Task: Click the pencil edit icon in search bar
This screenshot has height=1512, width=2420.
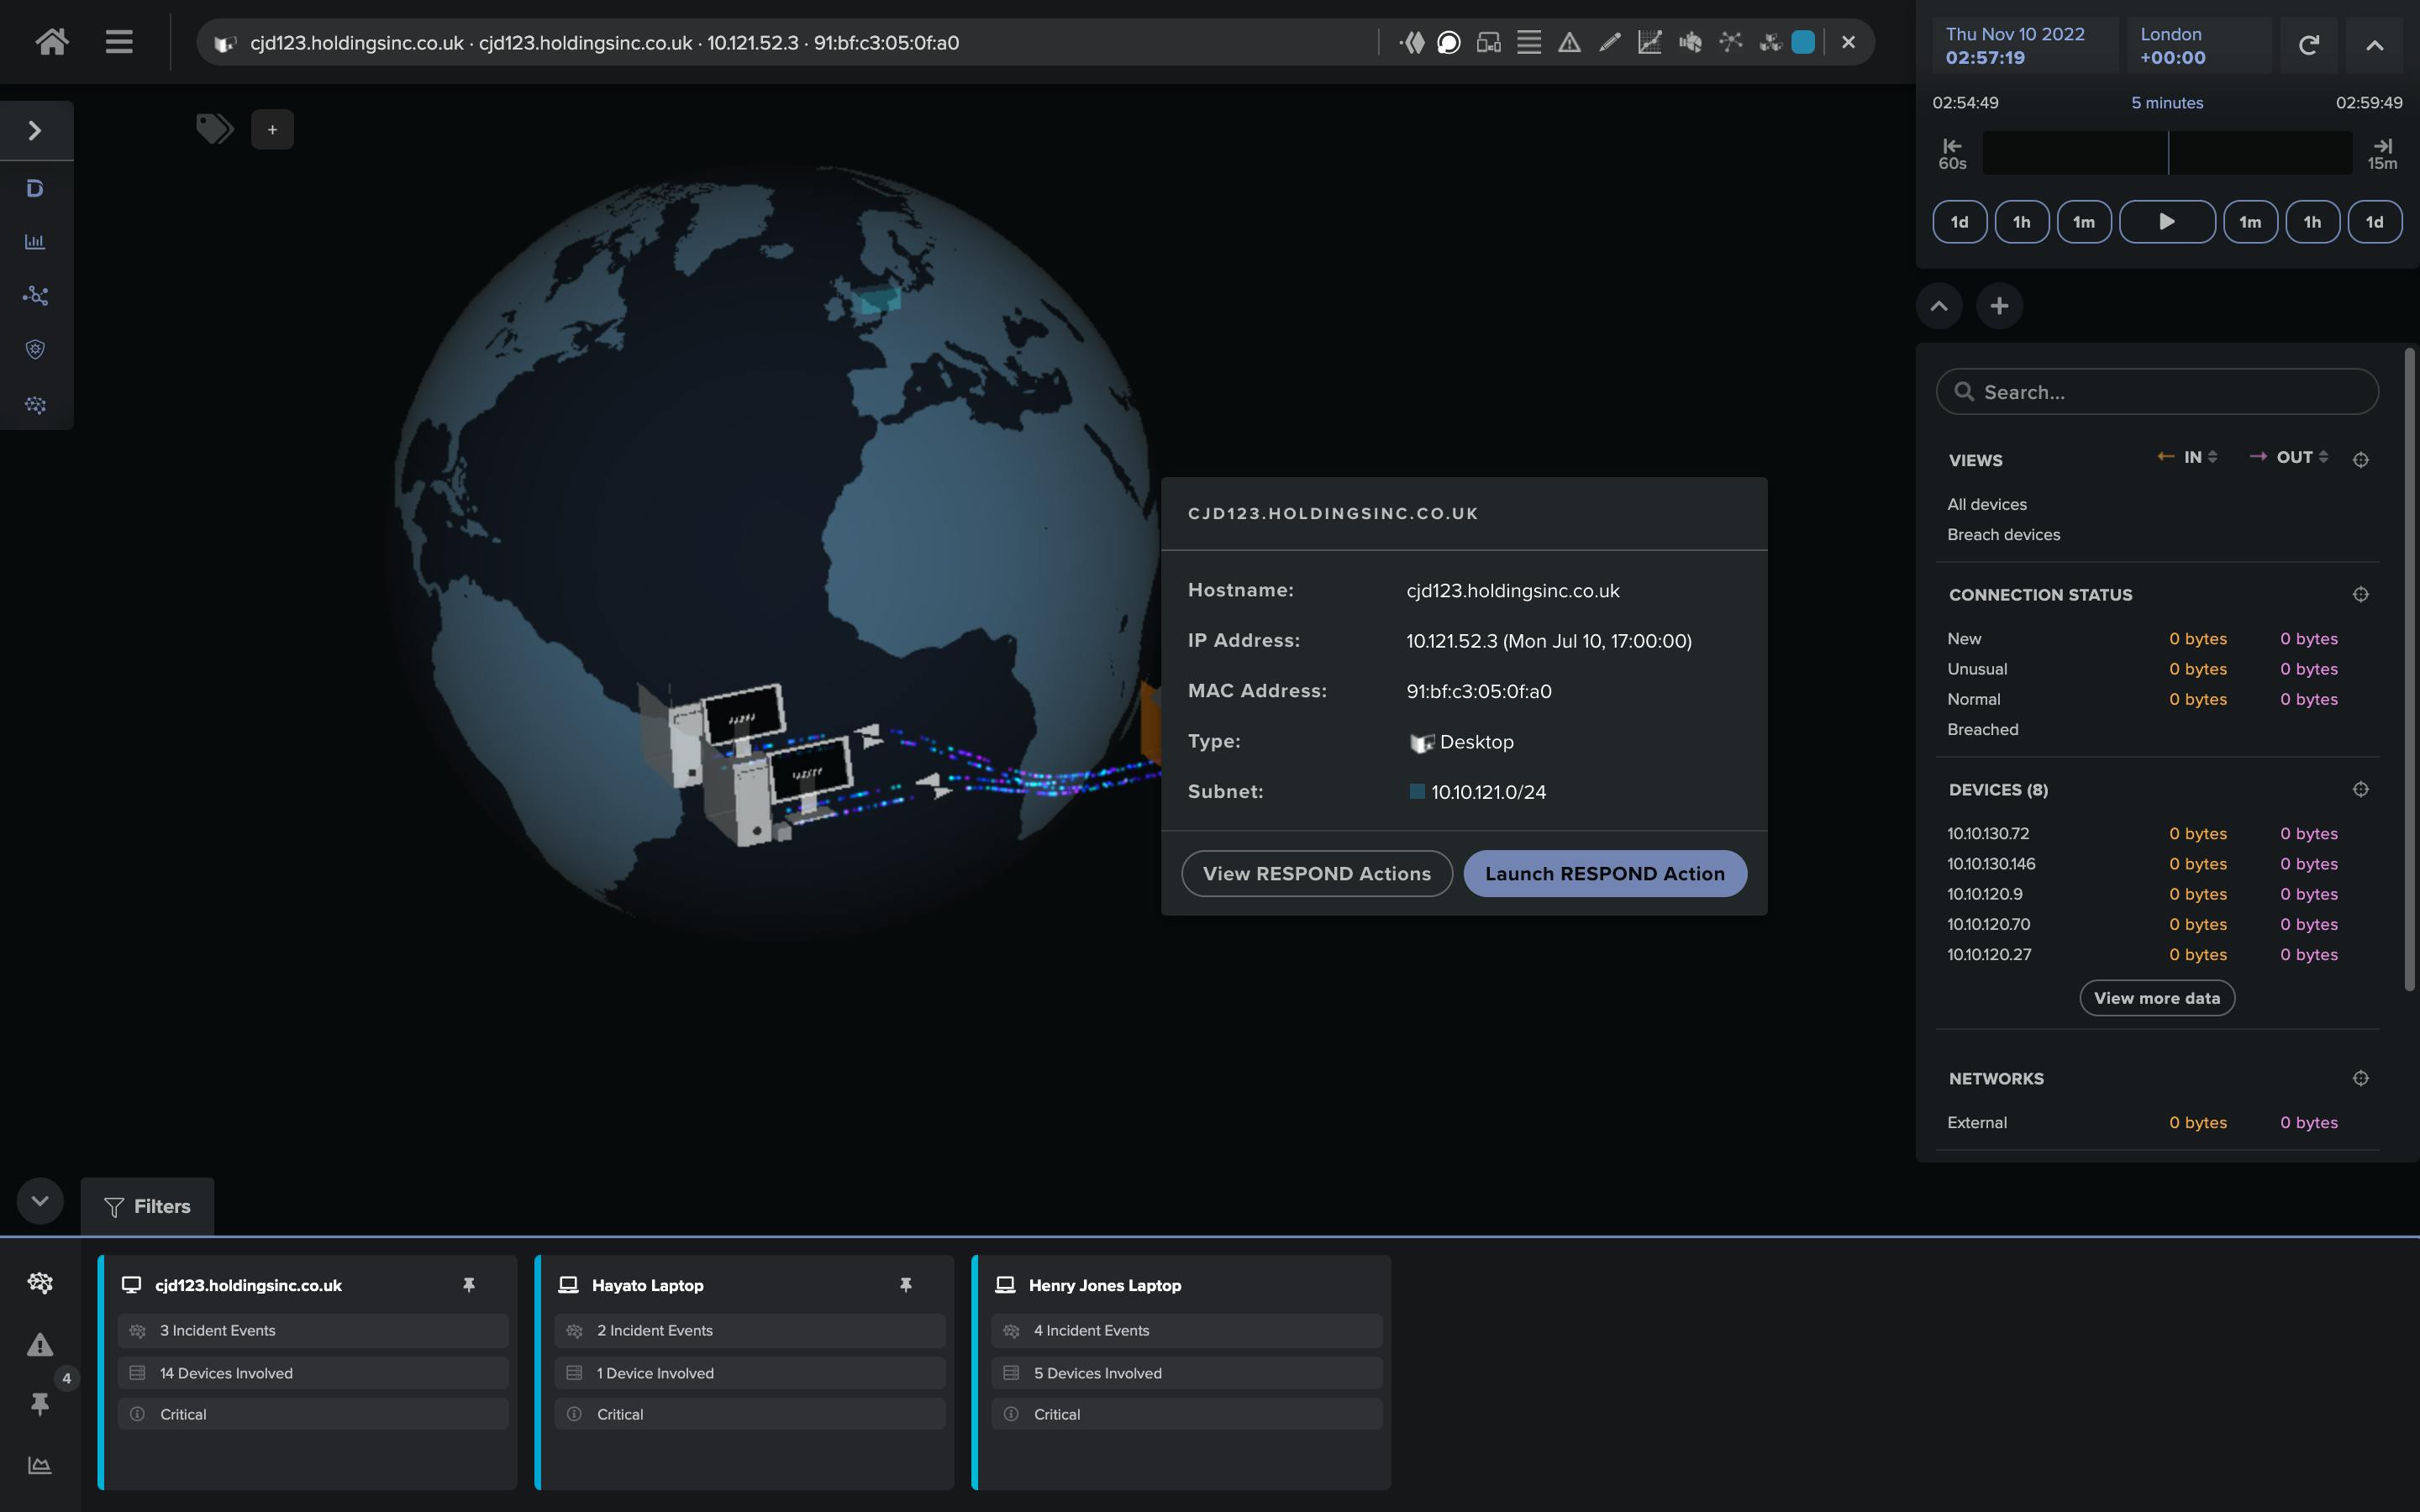Action: (1609, 42)
